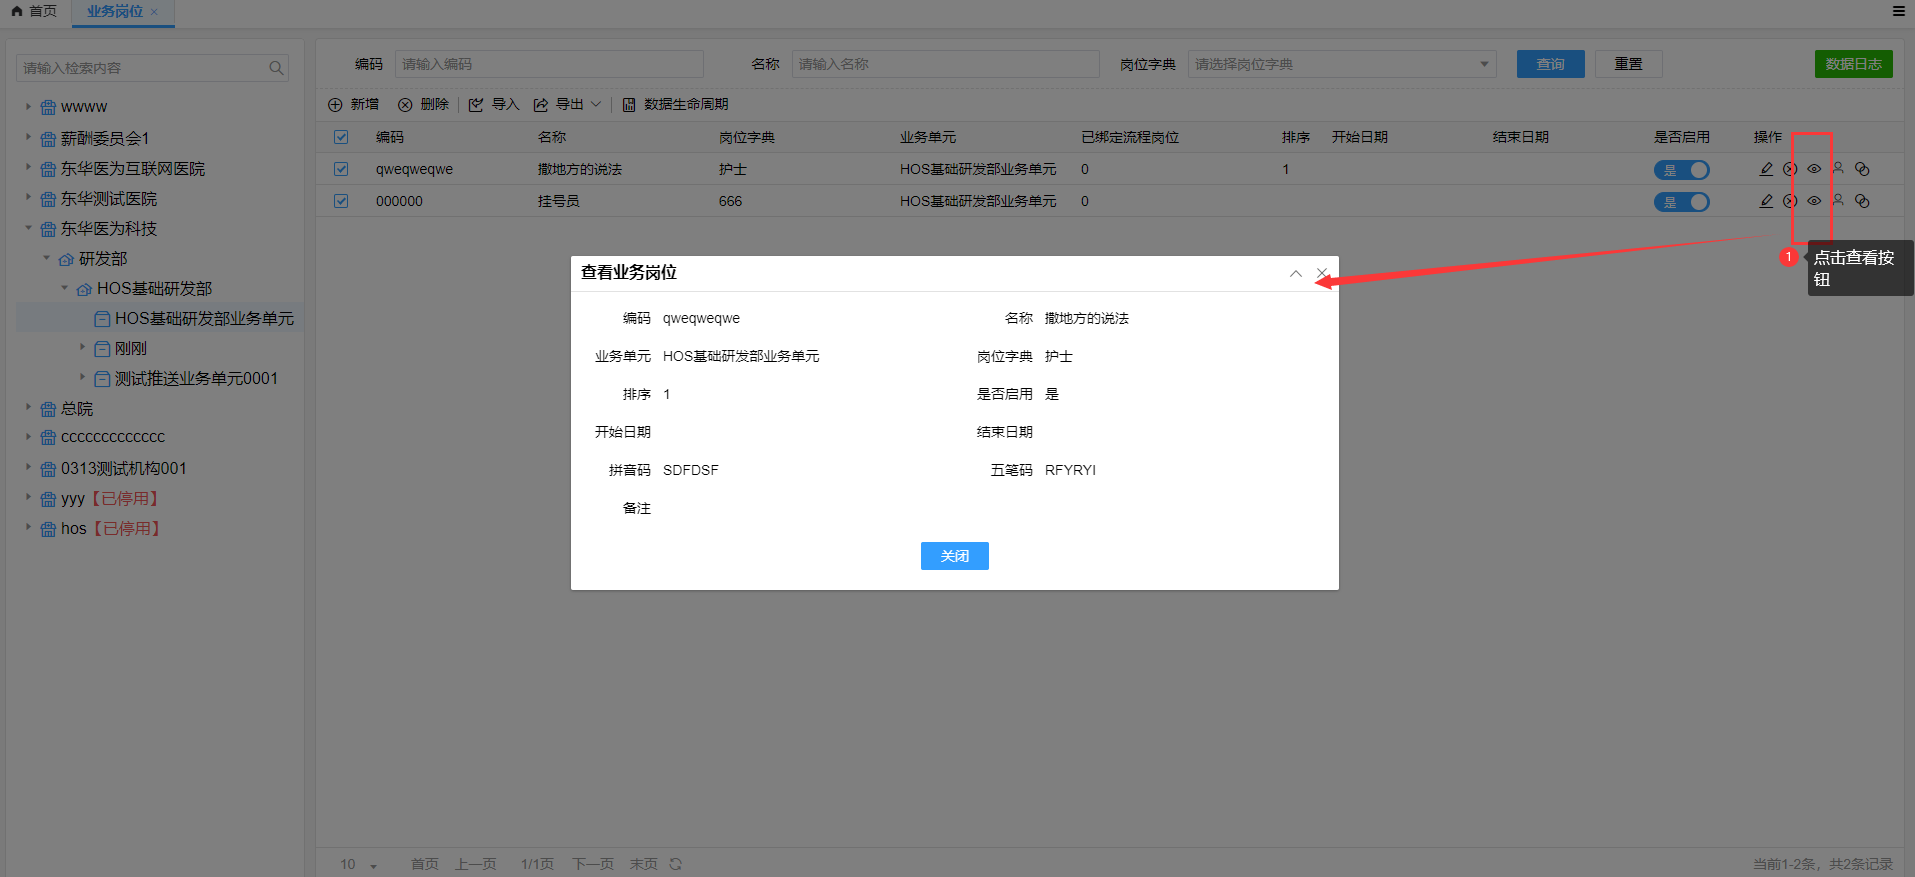Open the 导出 export dropdown
This screenshot has height=877, width=1915.
567,104
